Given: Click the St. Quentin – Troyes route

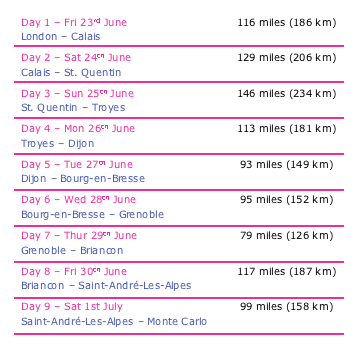Looking at the screenshot, I should pos(73,108).
